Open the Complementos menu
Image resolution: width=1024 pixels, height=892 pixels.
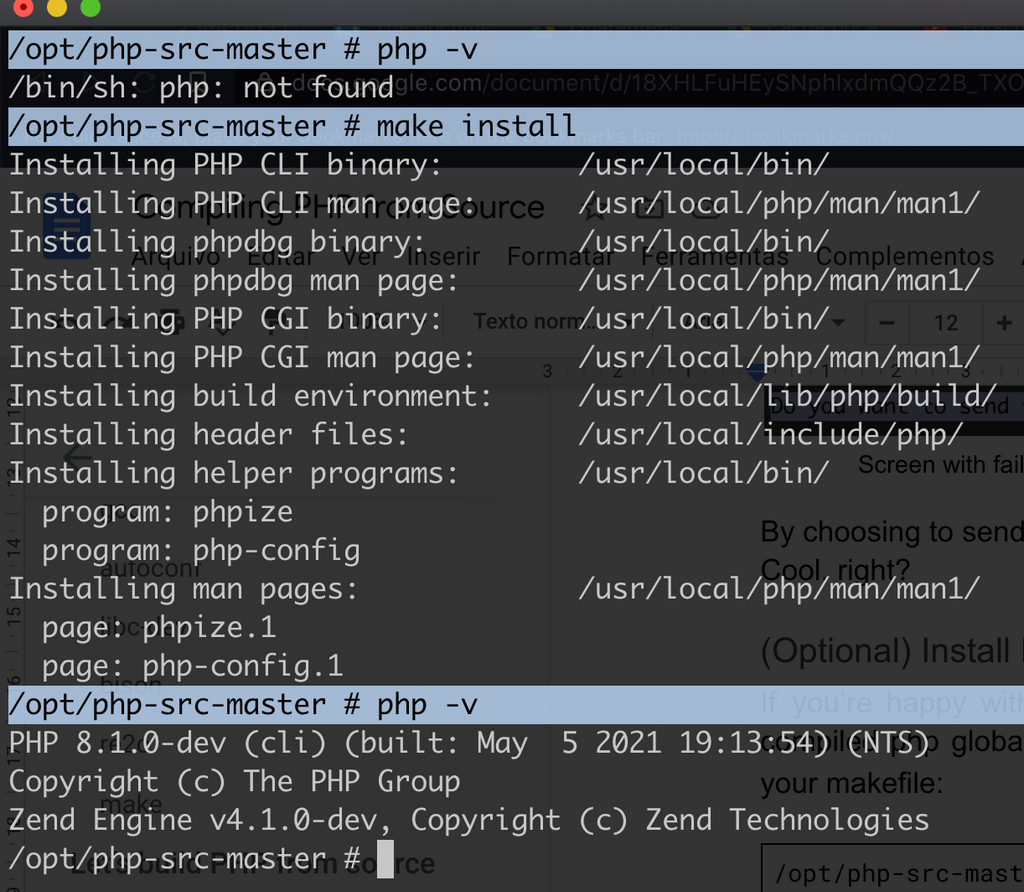point(905,257)
